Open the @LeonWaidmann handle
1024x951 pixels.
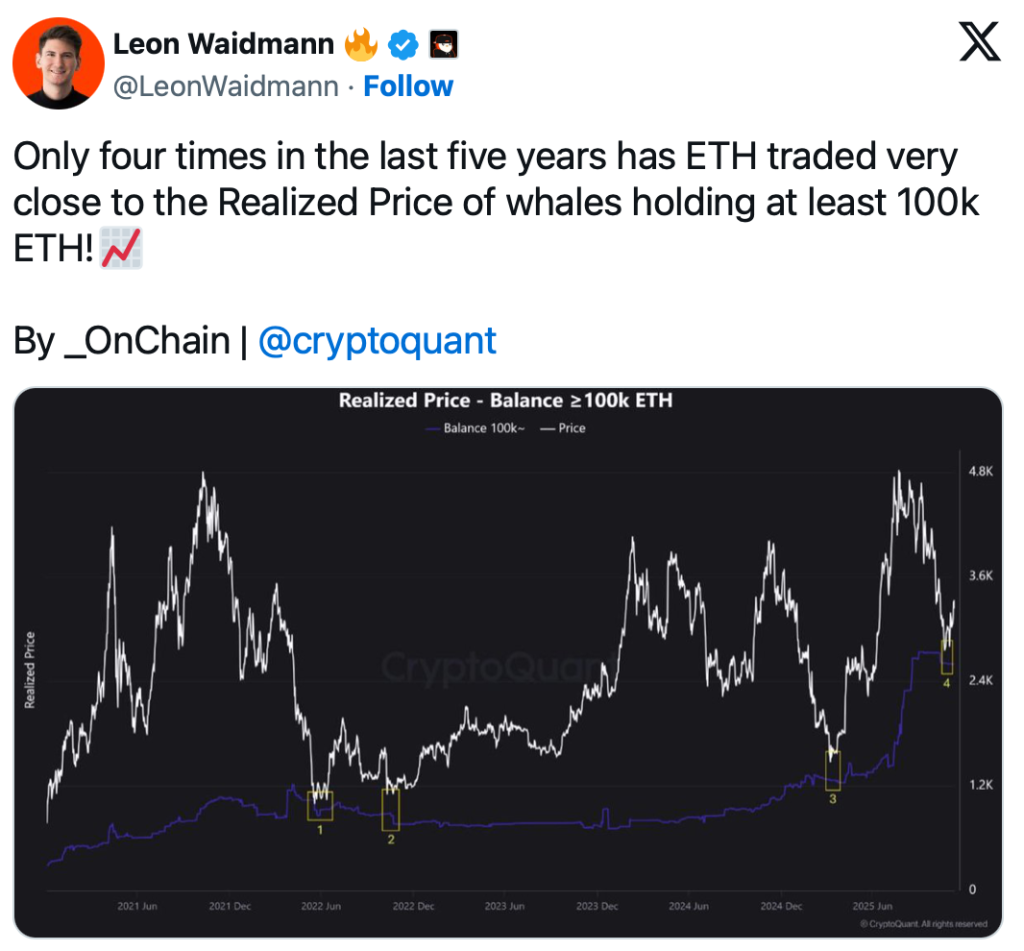point(225,87)
